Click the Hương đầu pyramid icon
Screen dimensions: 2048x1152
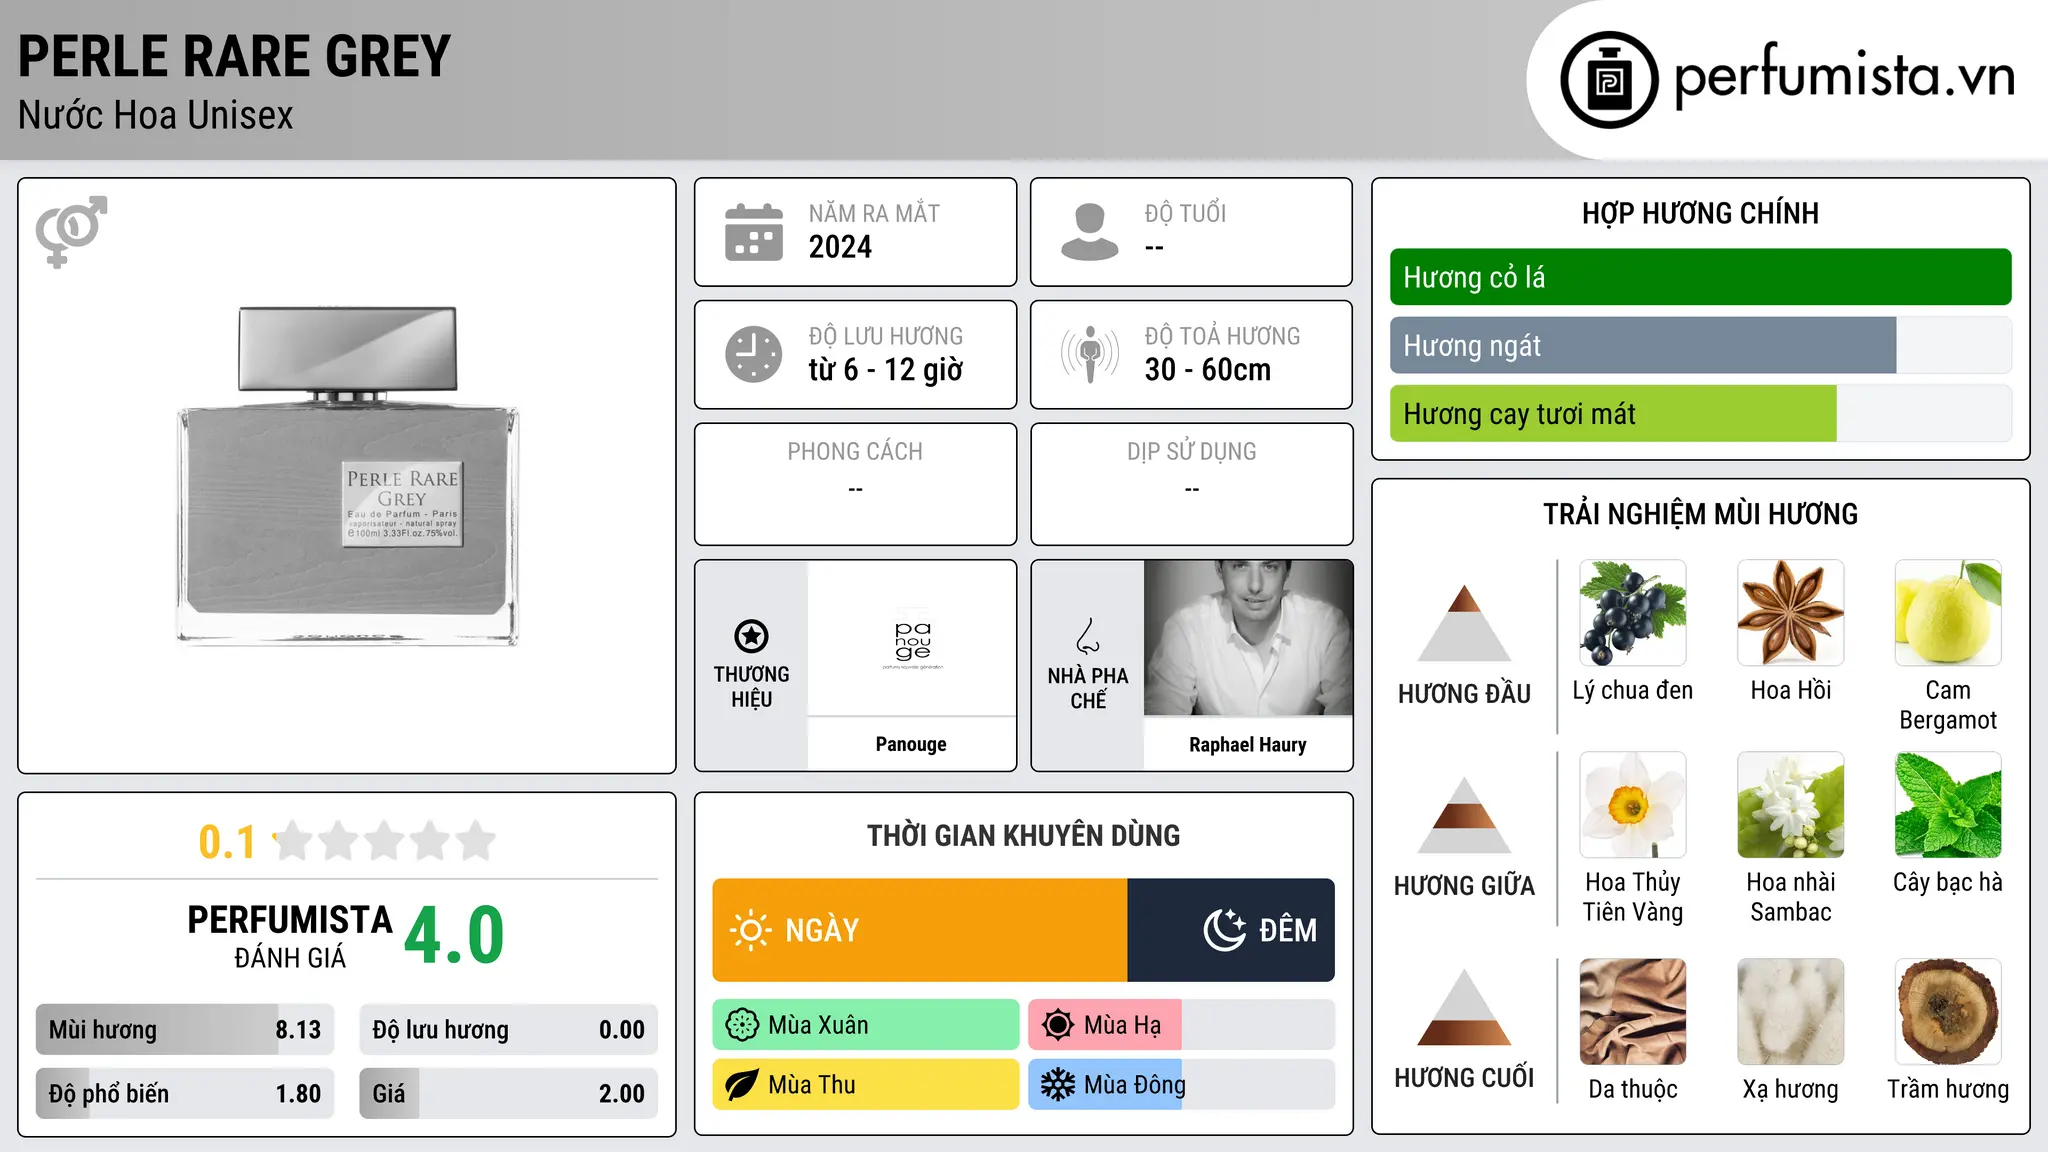tap(1464, 622)
